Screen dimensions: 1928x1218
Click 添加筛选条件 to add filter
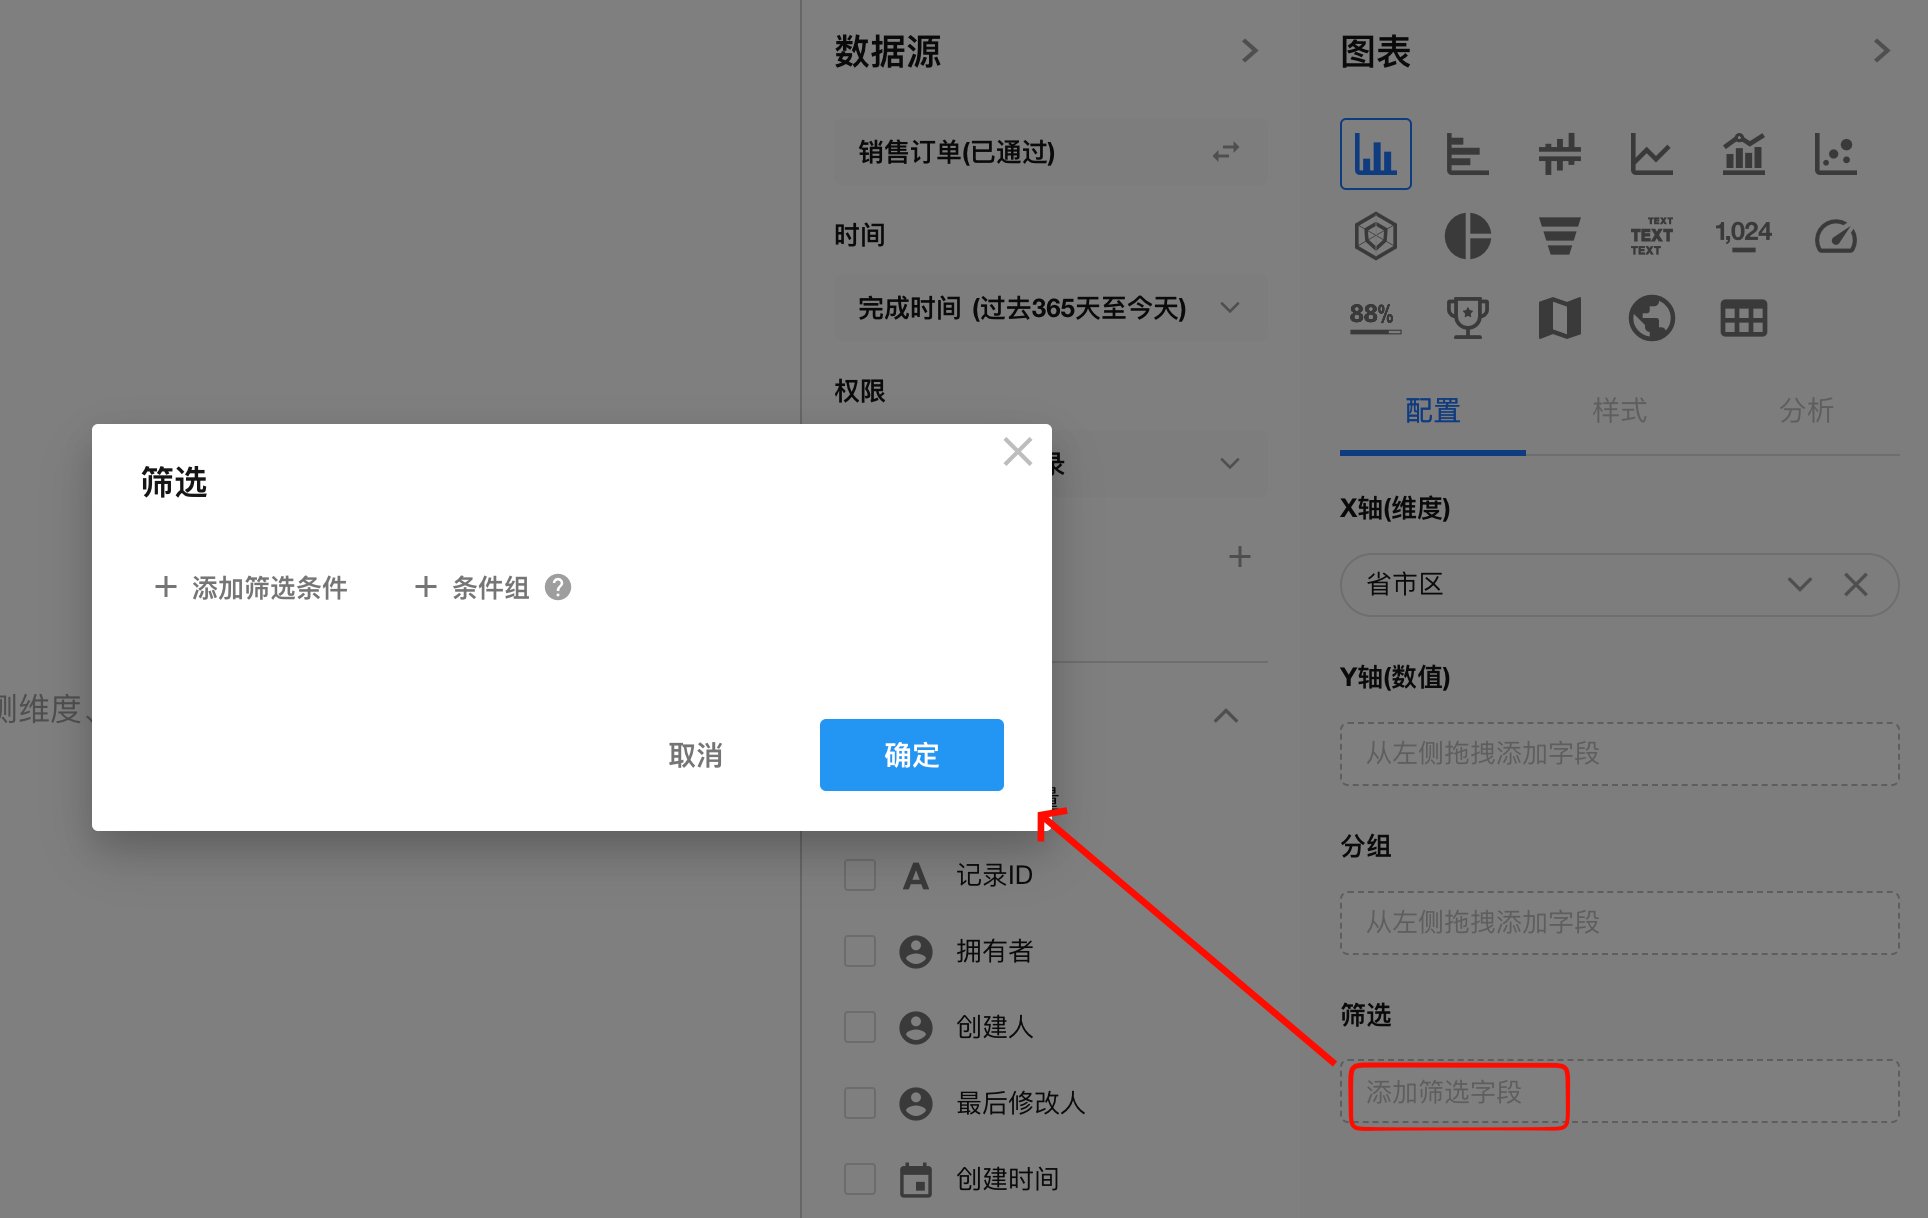[x=251, y=588]
